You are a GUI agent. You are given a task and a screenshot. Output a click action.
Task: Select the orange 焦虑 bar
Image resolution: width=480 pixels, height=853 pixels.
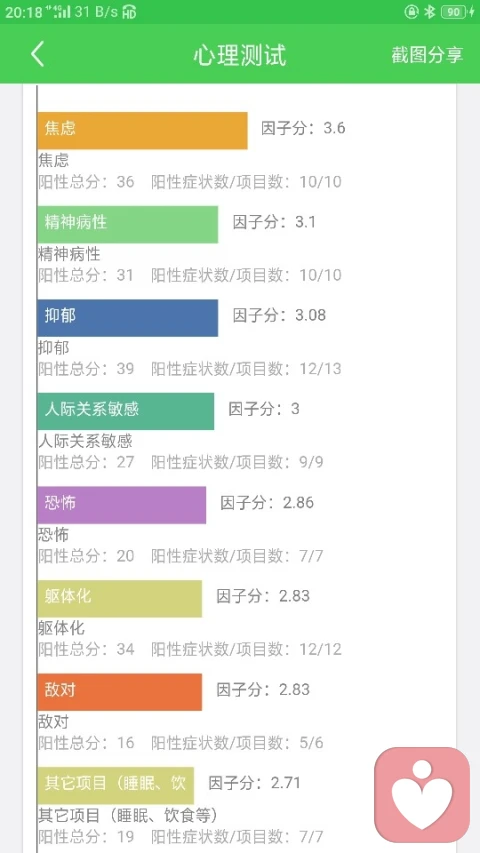(x=142, y=131)
